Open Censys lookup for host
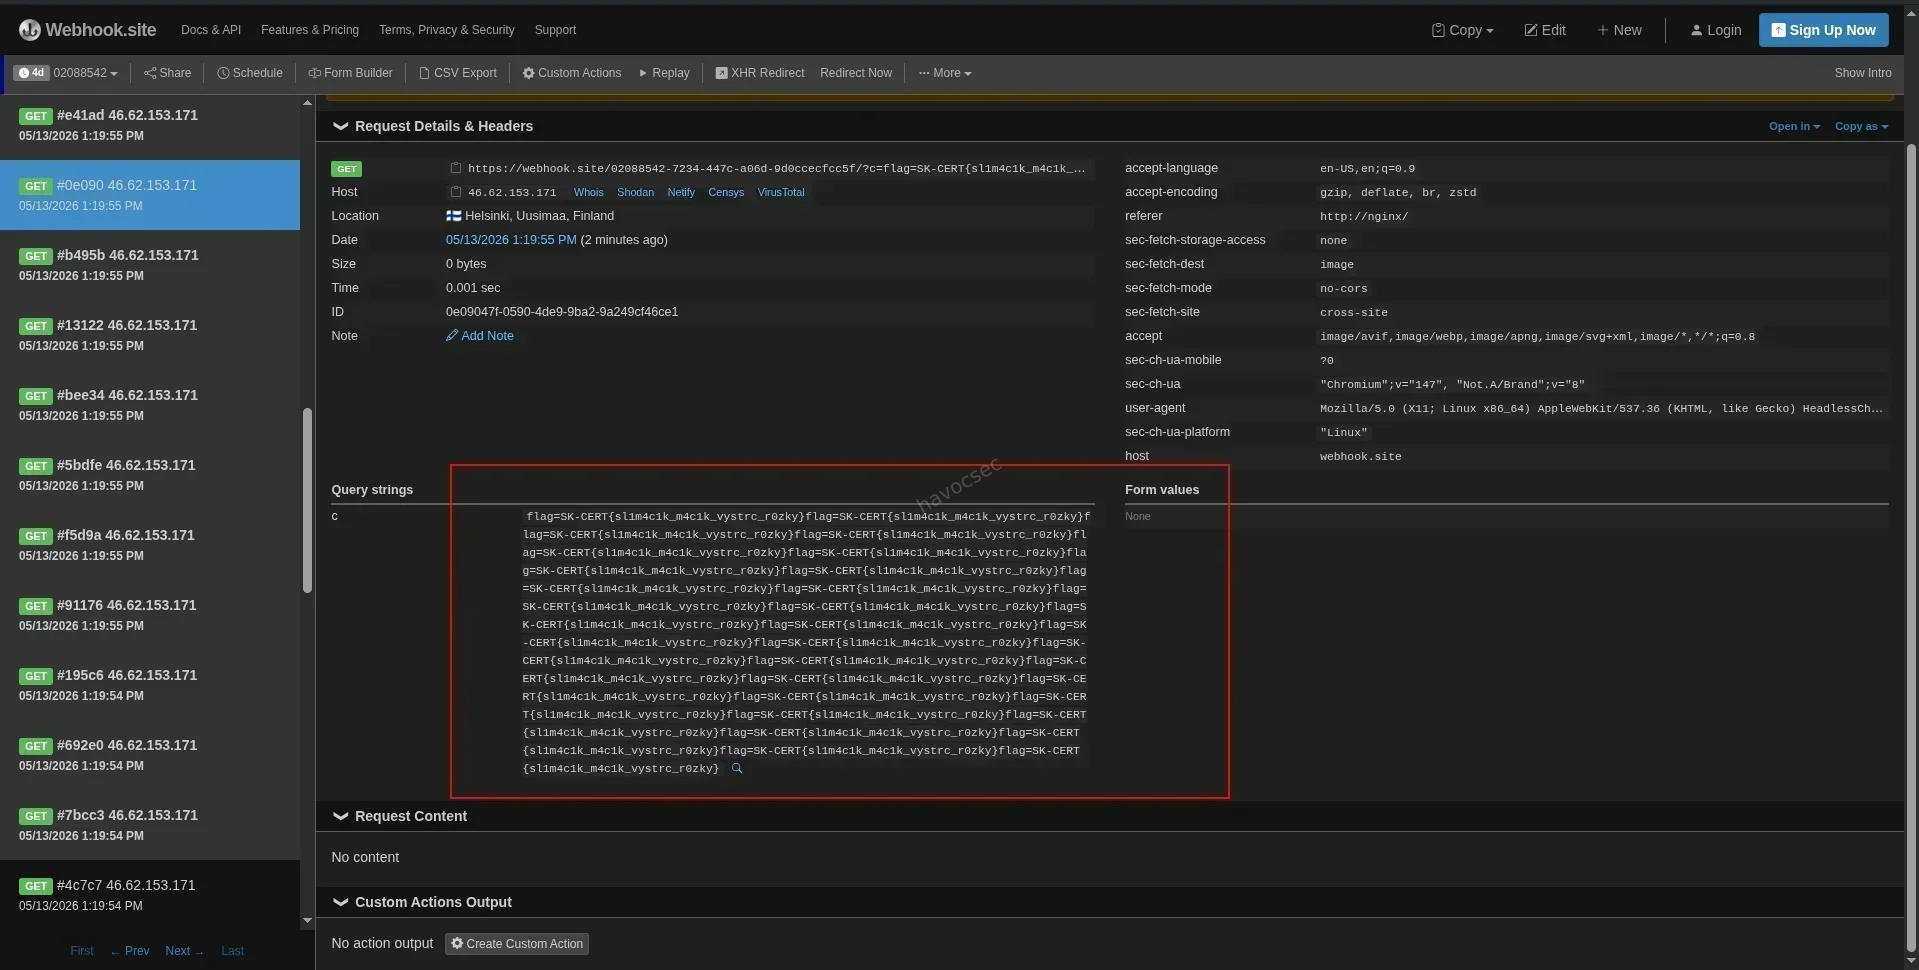Viewport: 1919px width, 970px height. [726, 192]
